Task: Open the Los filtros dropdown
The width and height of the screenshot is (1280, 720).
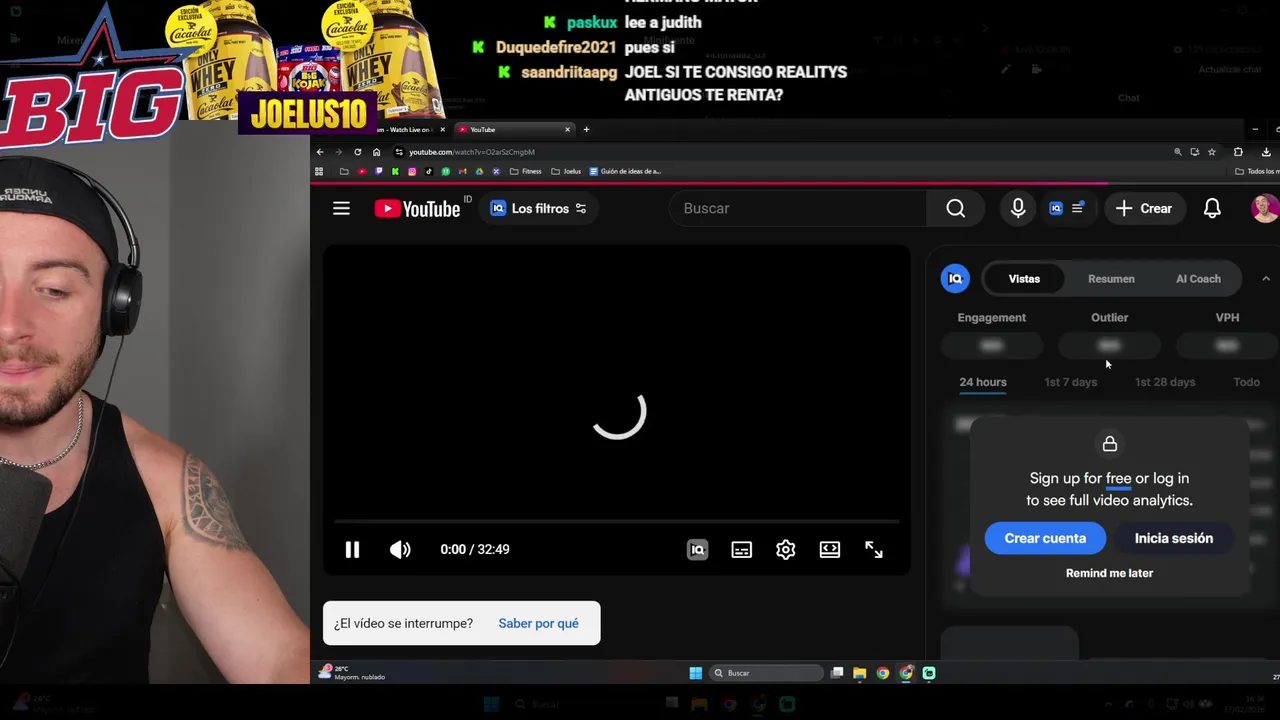Action: click(539, 208)
